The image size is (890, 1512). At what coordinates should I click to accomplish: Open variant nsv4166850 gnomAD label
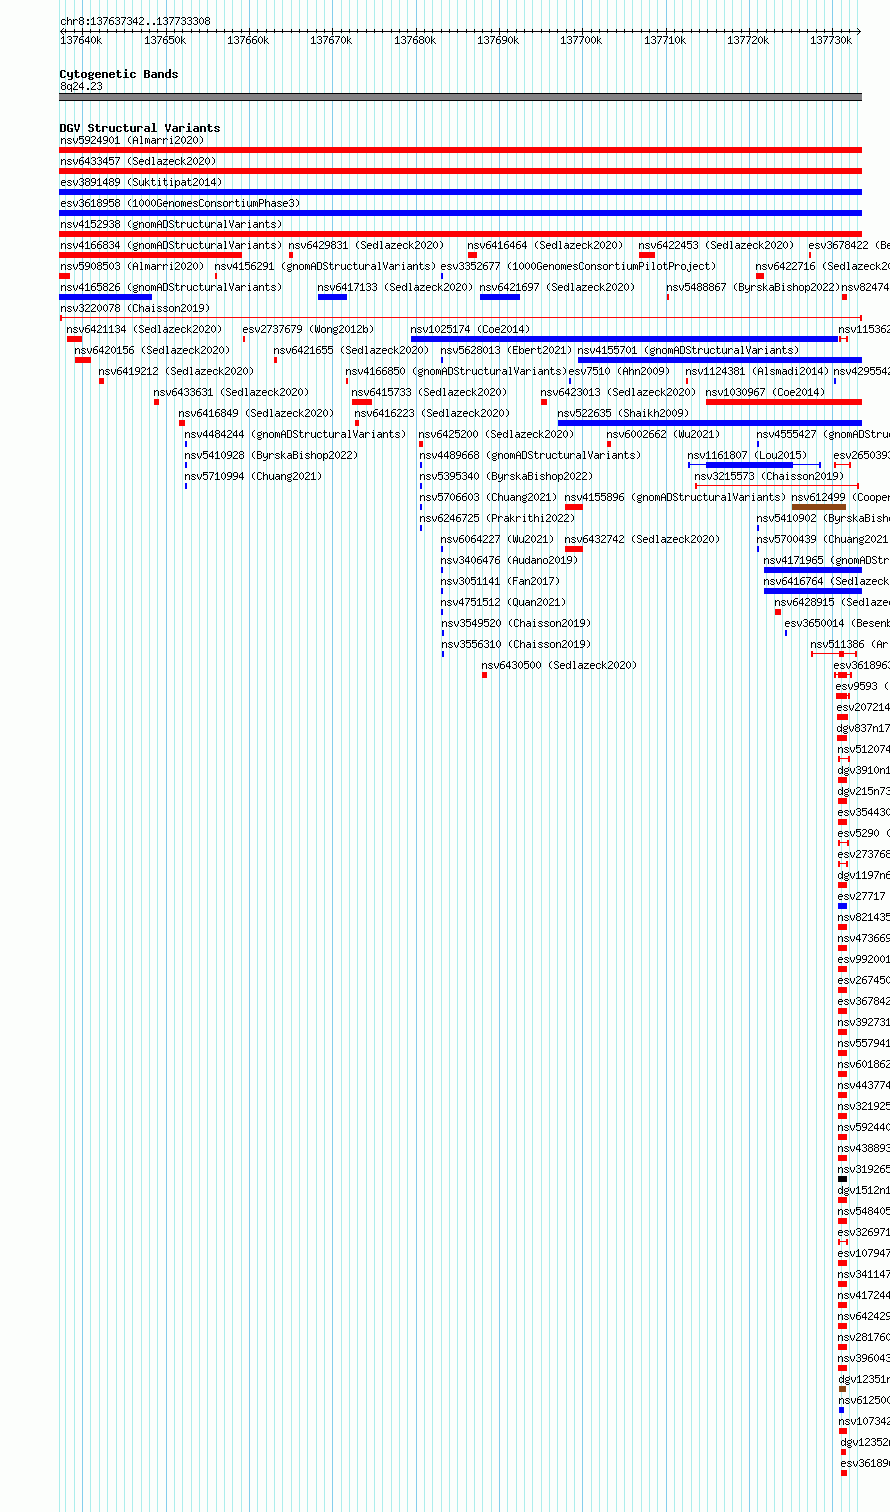456,371
